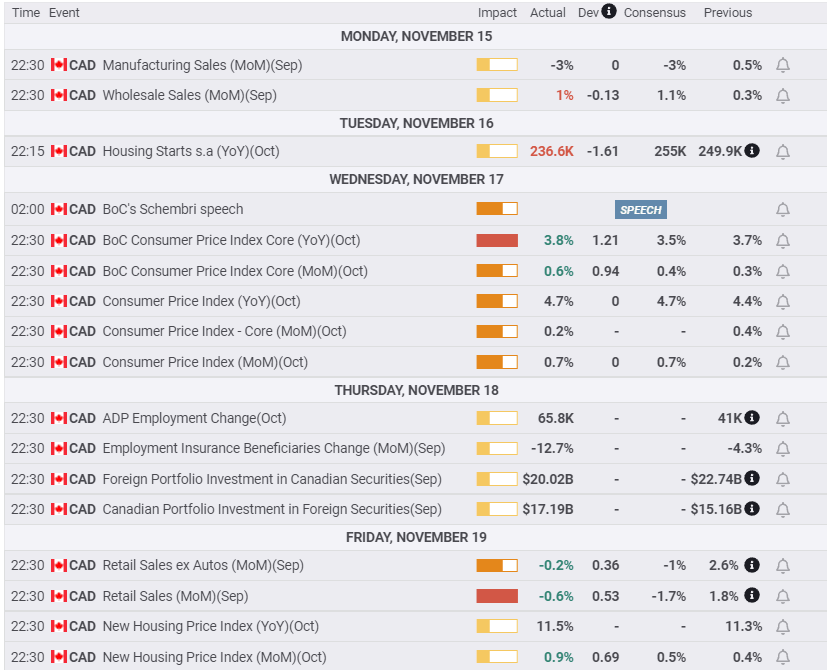This screenshot has width=827, height=670.
Task: Click info icon next to $15.16B previous
Action: point(752,509)
